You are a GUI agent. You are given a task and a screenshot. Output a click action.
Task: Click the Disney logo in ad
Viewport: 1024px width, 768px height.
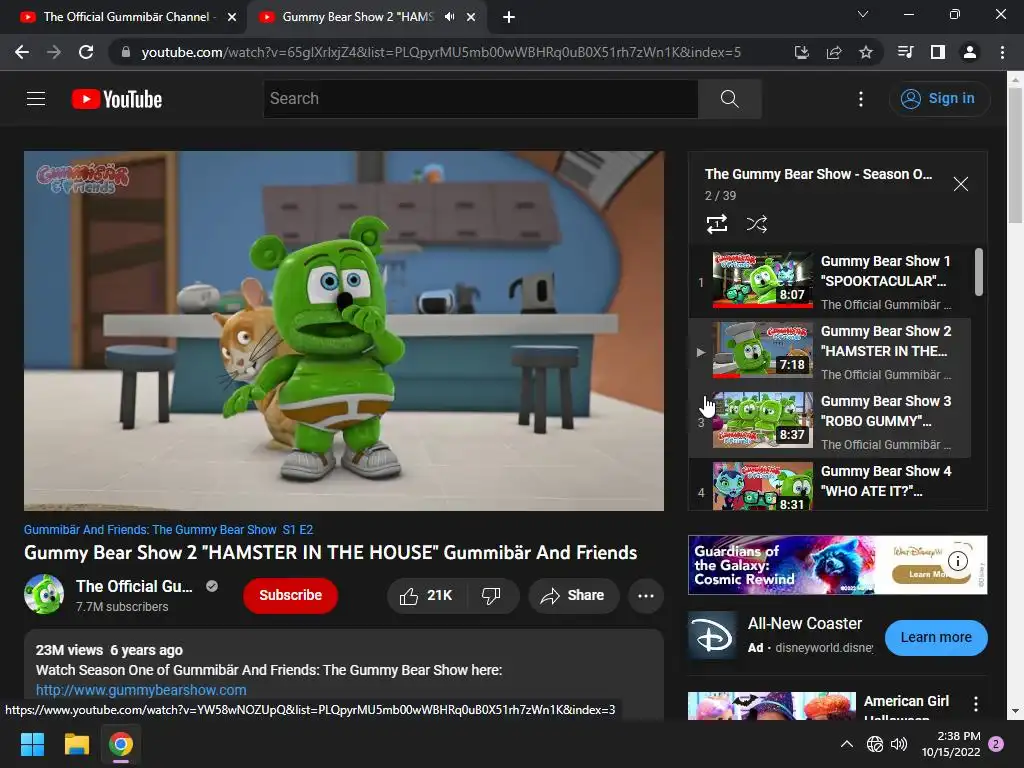713,637
